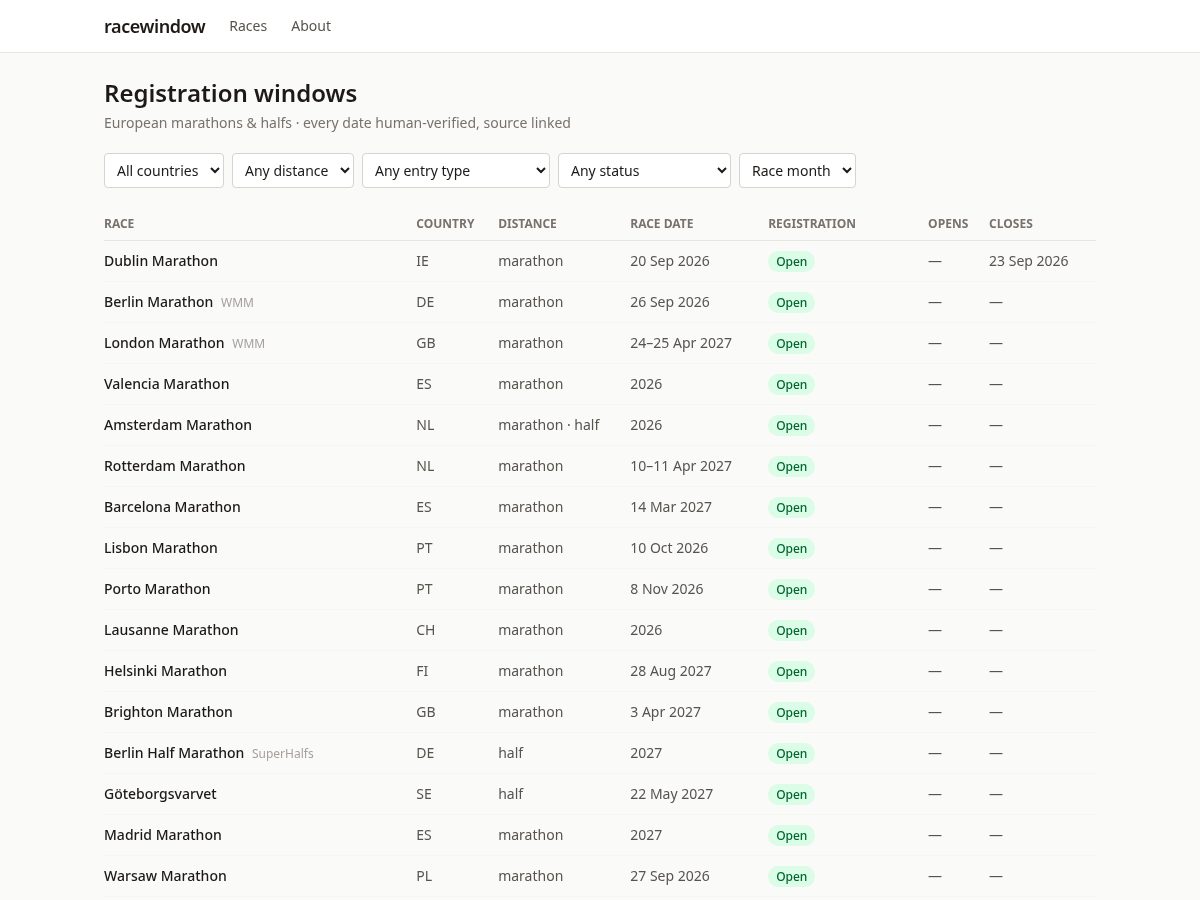Viewport: 1200px width, 900px height.
Task: Click the RACE DATE column header
Action: (x=661, y=224)
